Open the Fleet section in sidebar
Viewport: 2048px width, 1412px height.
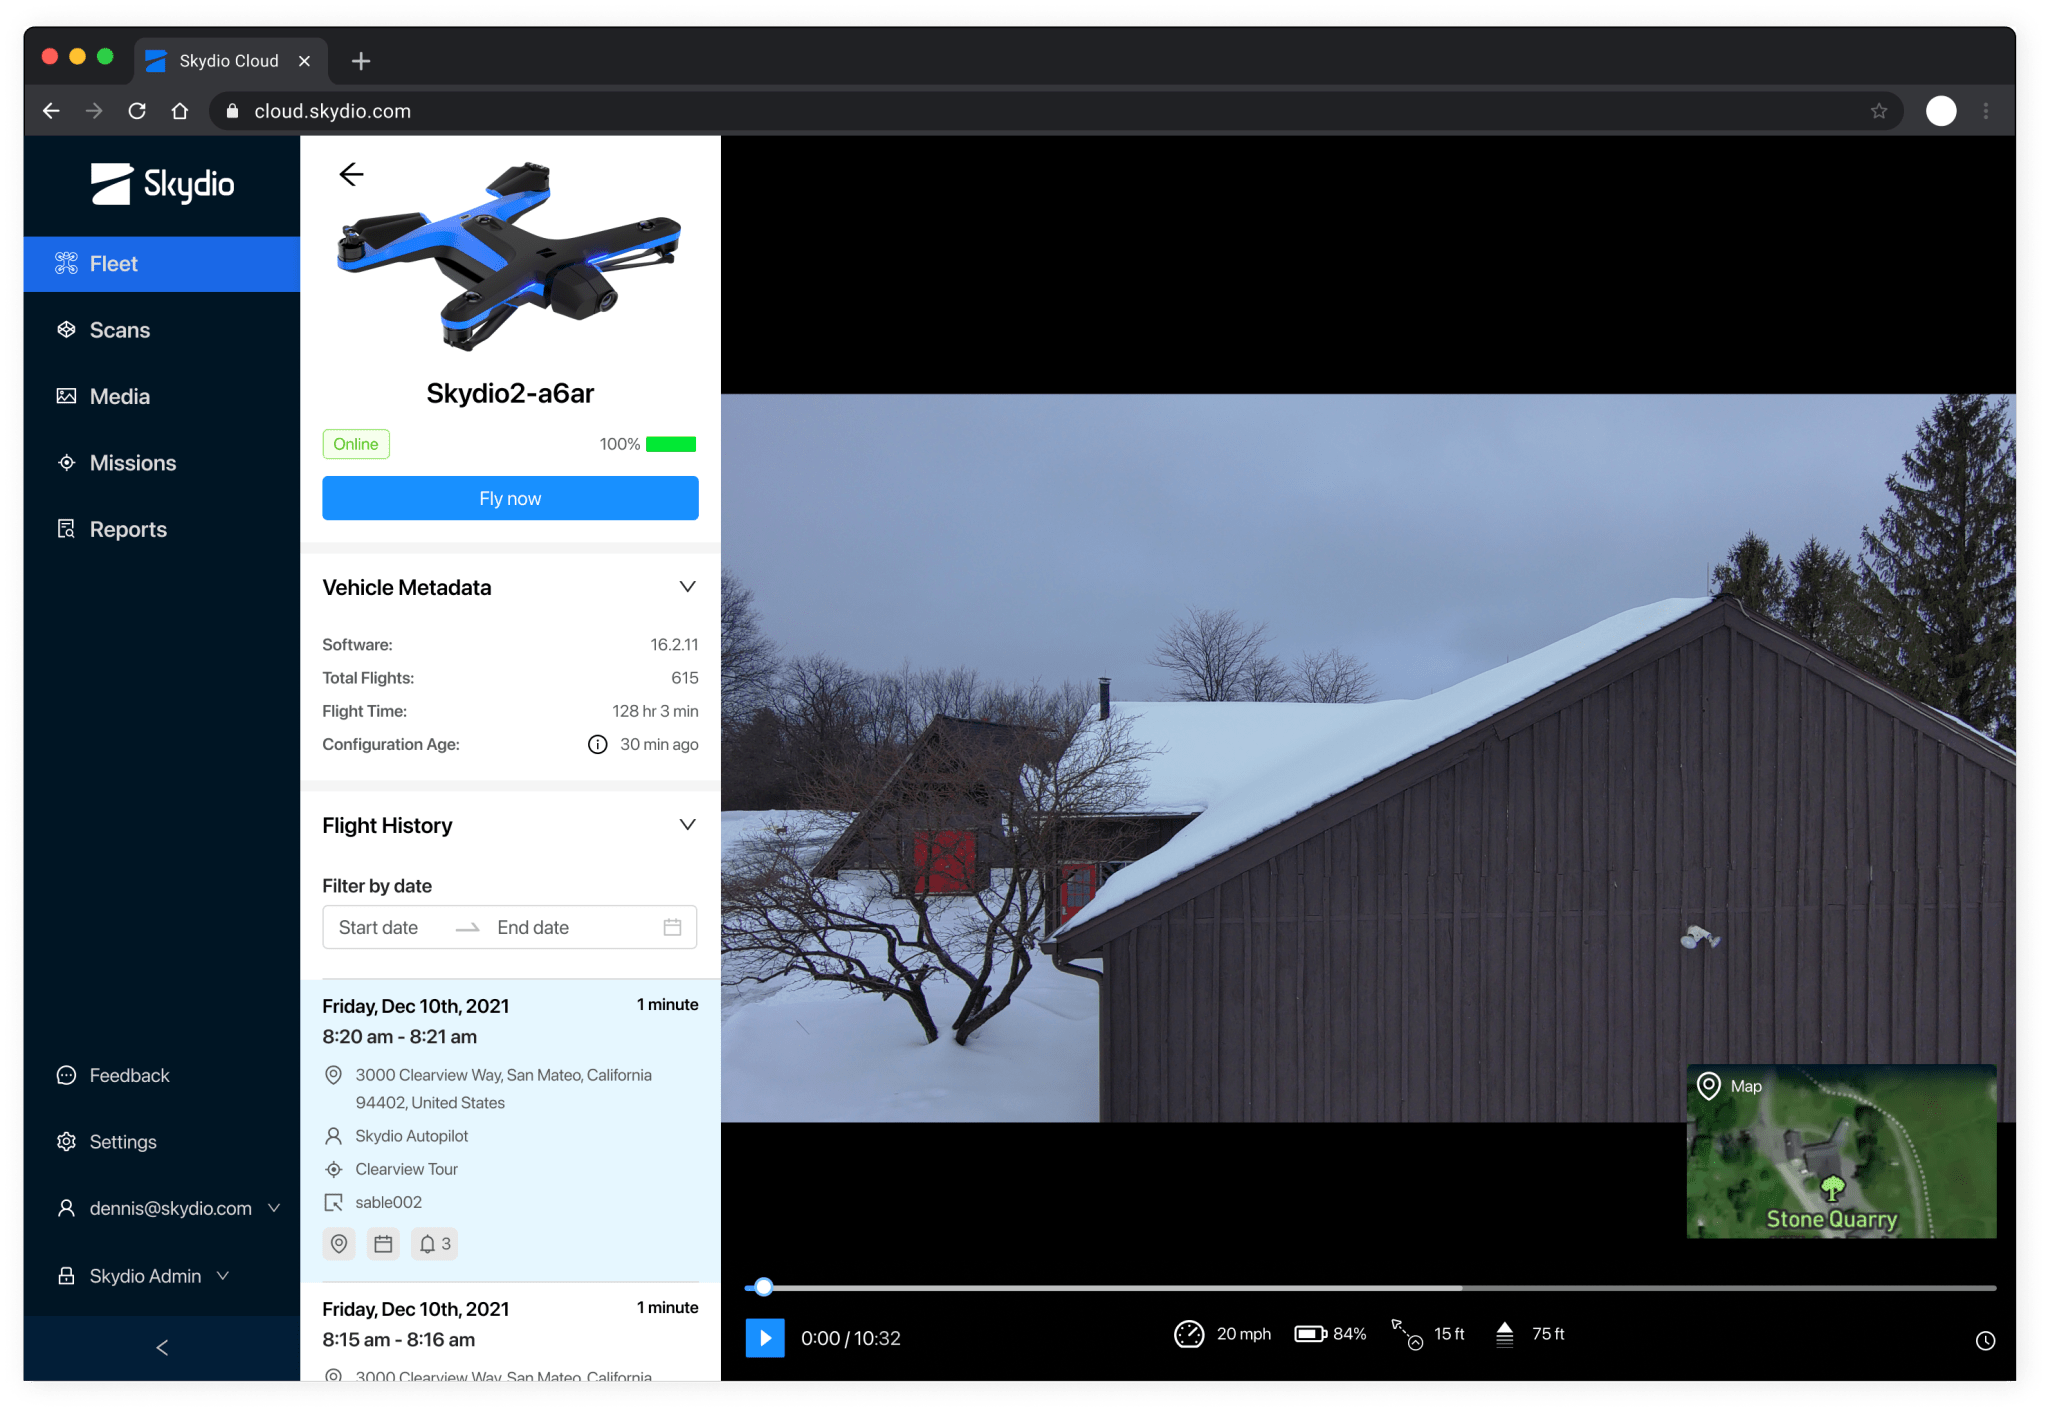point(161,264)
